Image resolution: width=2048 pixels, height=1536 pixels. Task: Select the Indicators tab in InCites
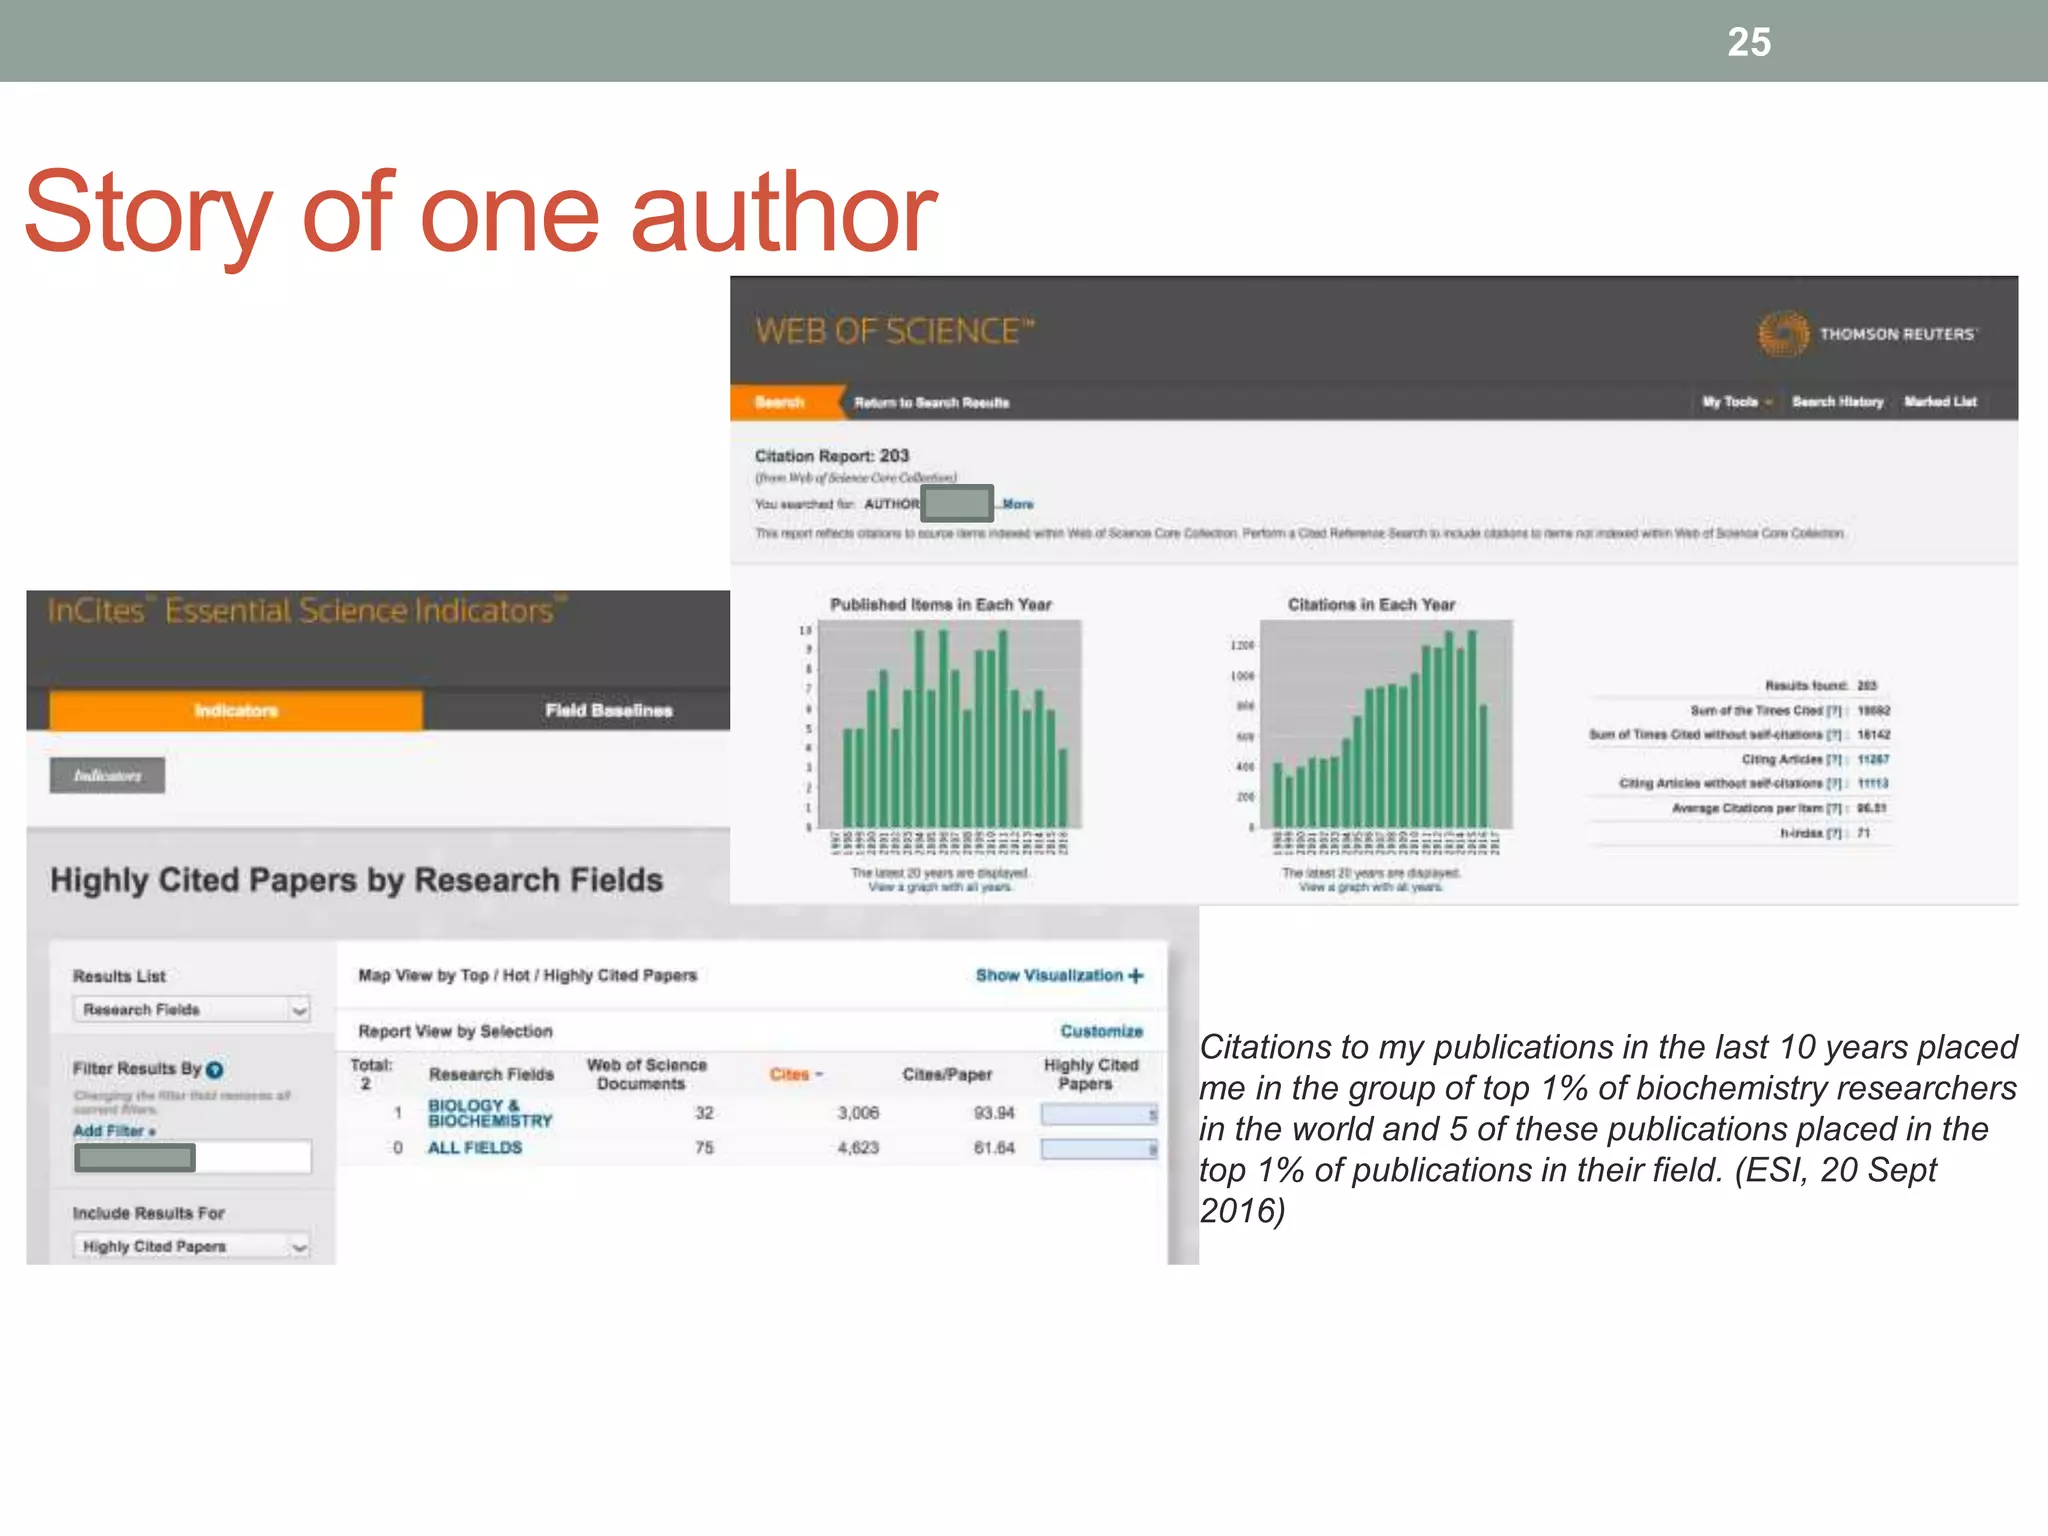pyautogui.click(x=236, y=710)
